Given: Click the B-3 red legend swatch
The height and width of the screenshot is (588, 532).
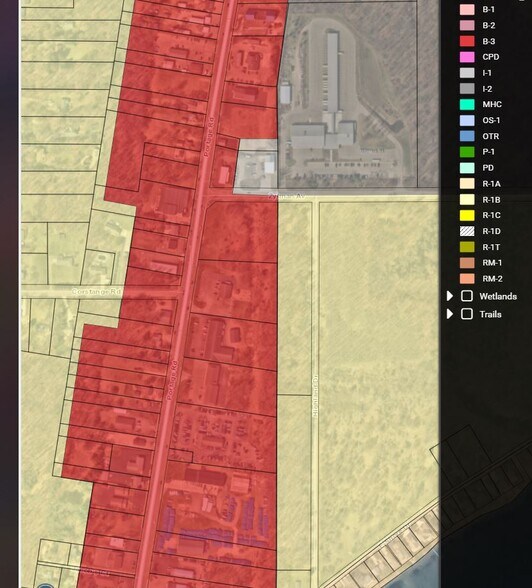Looking at the screenshot, I should pyautogui.click(x=467, y=41).
